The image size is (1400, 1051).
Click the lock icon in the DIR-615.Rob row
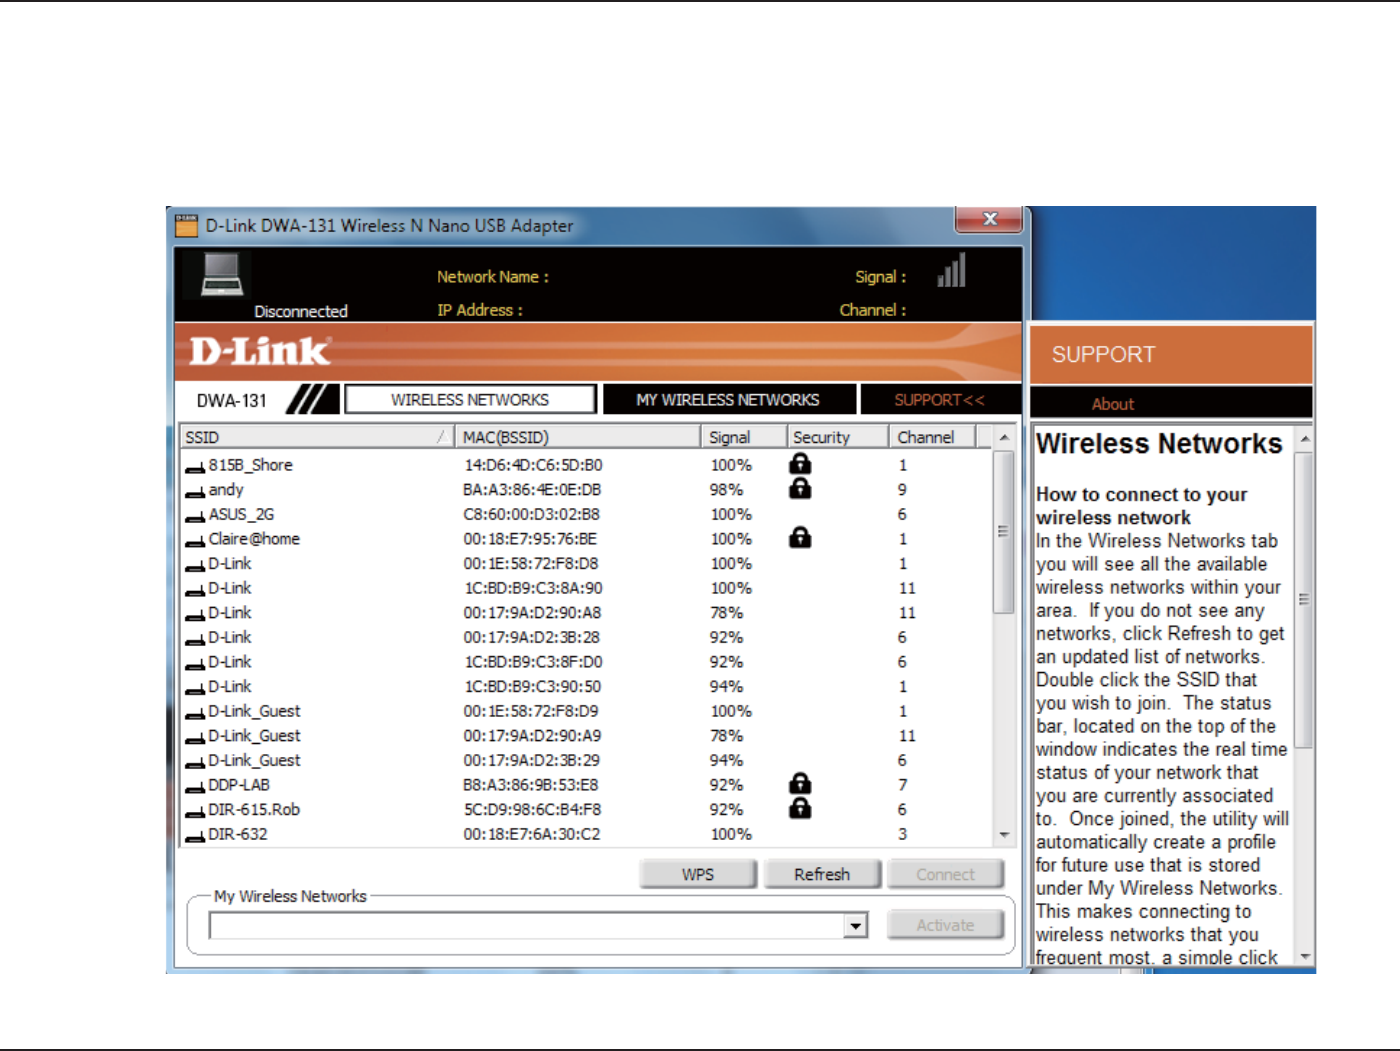[800, 809]
